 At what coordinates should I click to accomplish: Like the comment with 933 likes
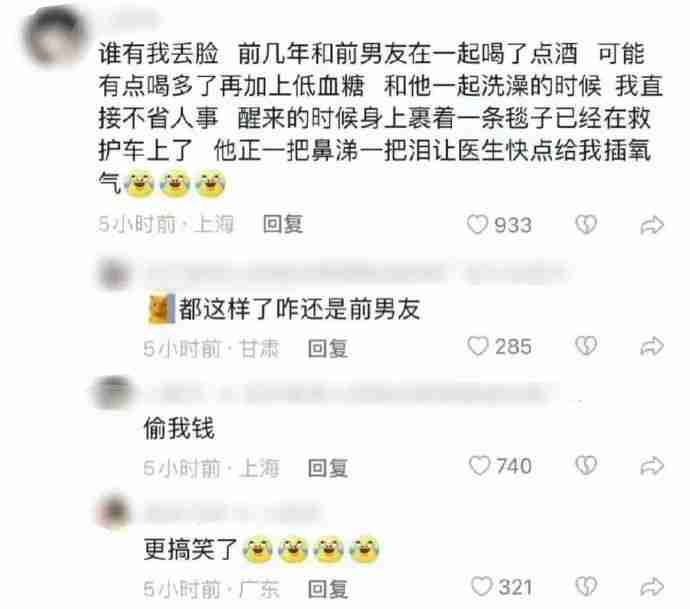pos(477,224)
